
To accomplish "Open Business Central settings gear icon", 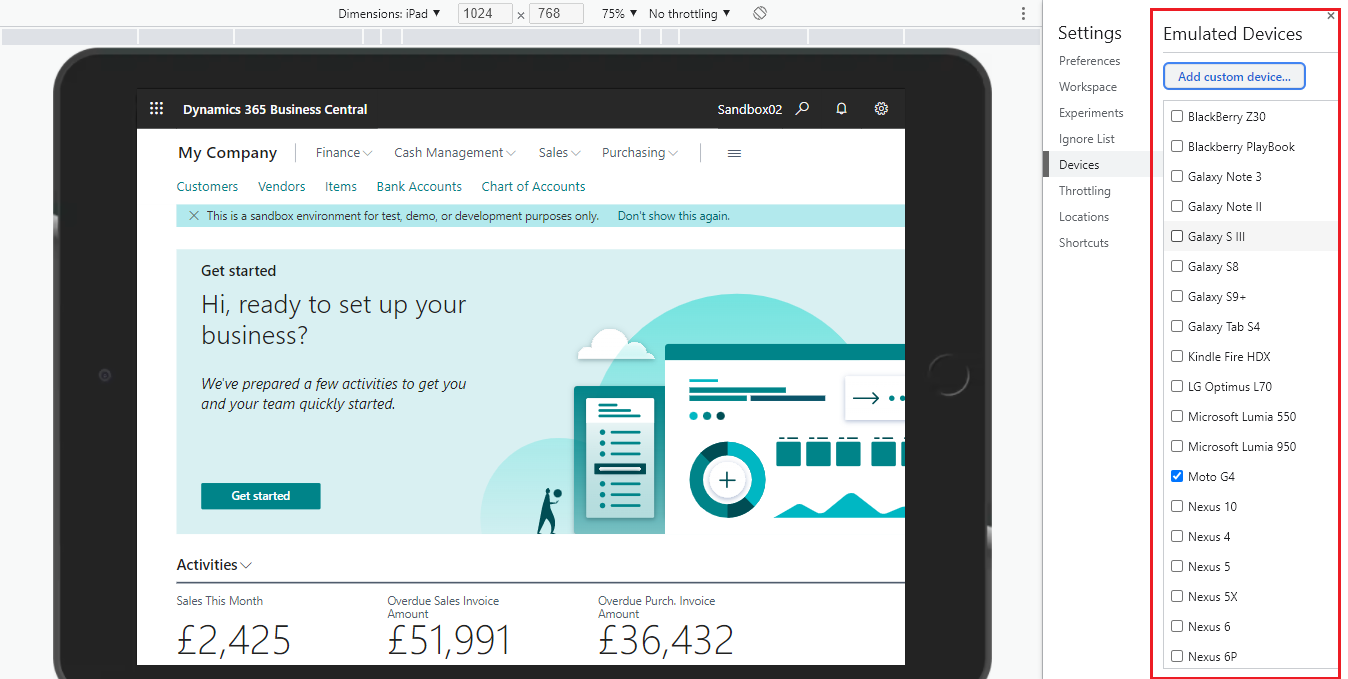I will click(x=881, y=108).
